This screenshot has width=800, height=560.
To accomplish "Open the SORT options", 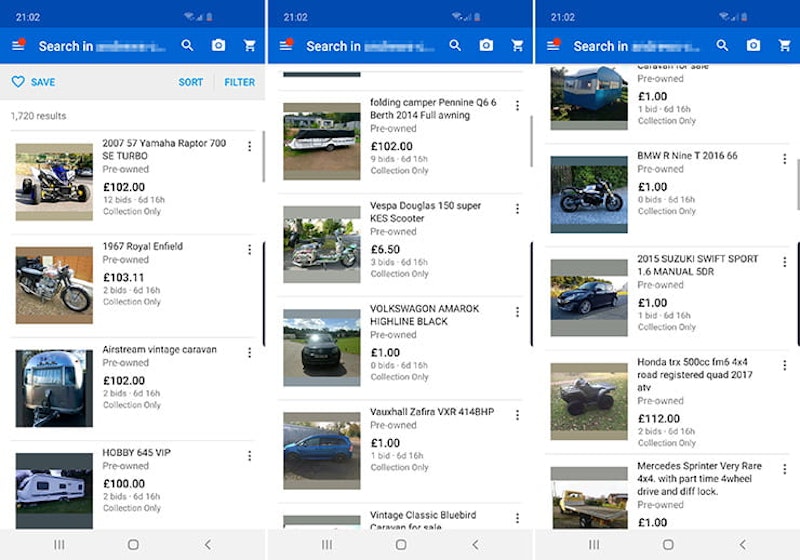I will tap(190, 82).
